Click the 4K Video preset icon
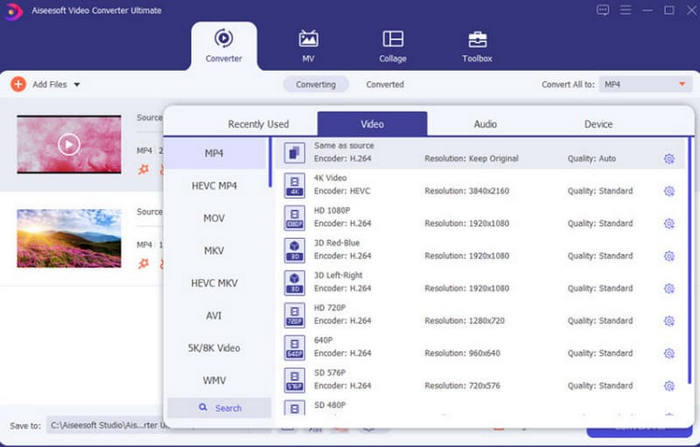The width and height of the screenshot is (700, 447). (x=295, y=185)
